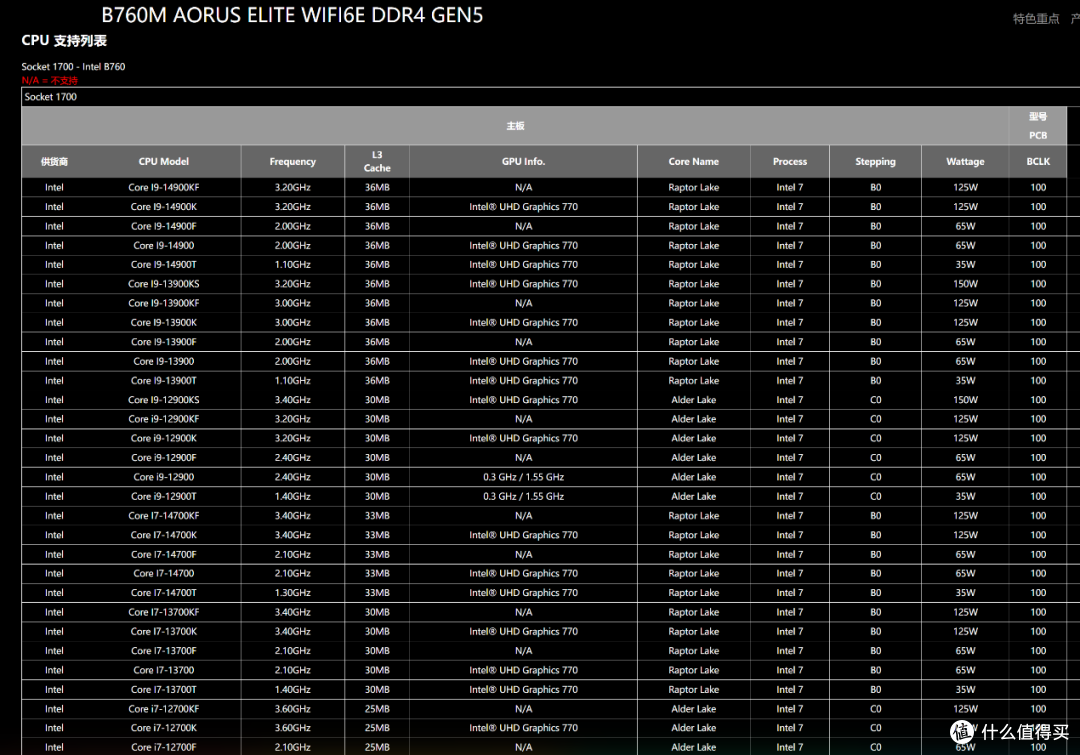Click Intel vendor cell in Core I9-14900 row

pyautogui.click(x=54, y=245)
